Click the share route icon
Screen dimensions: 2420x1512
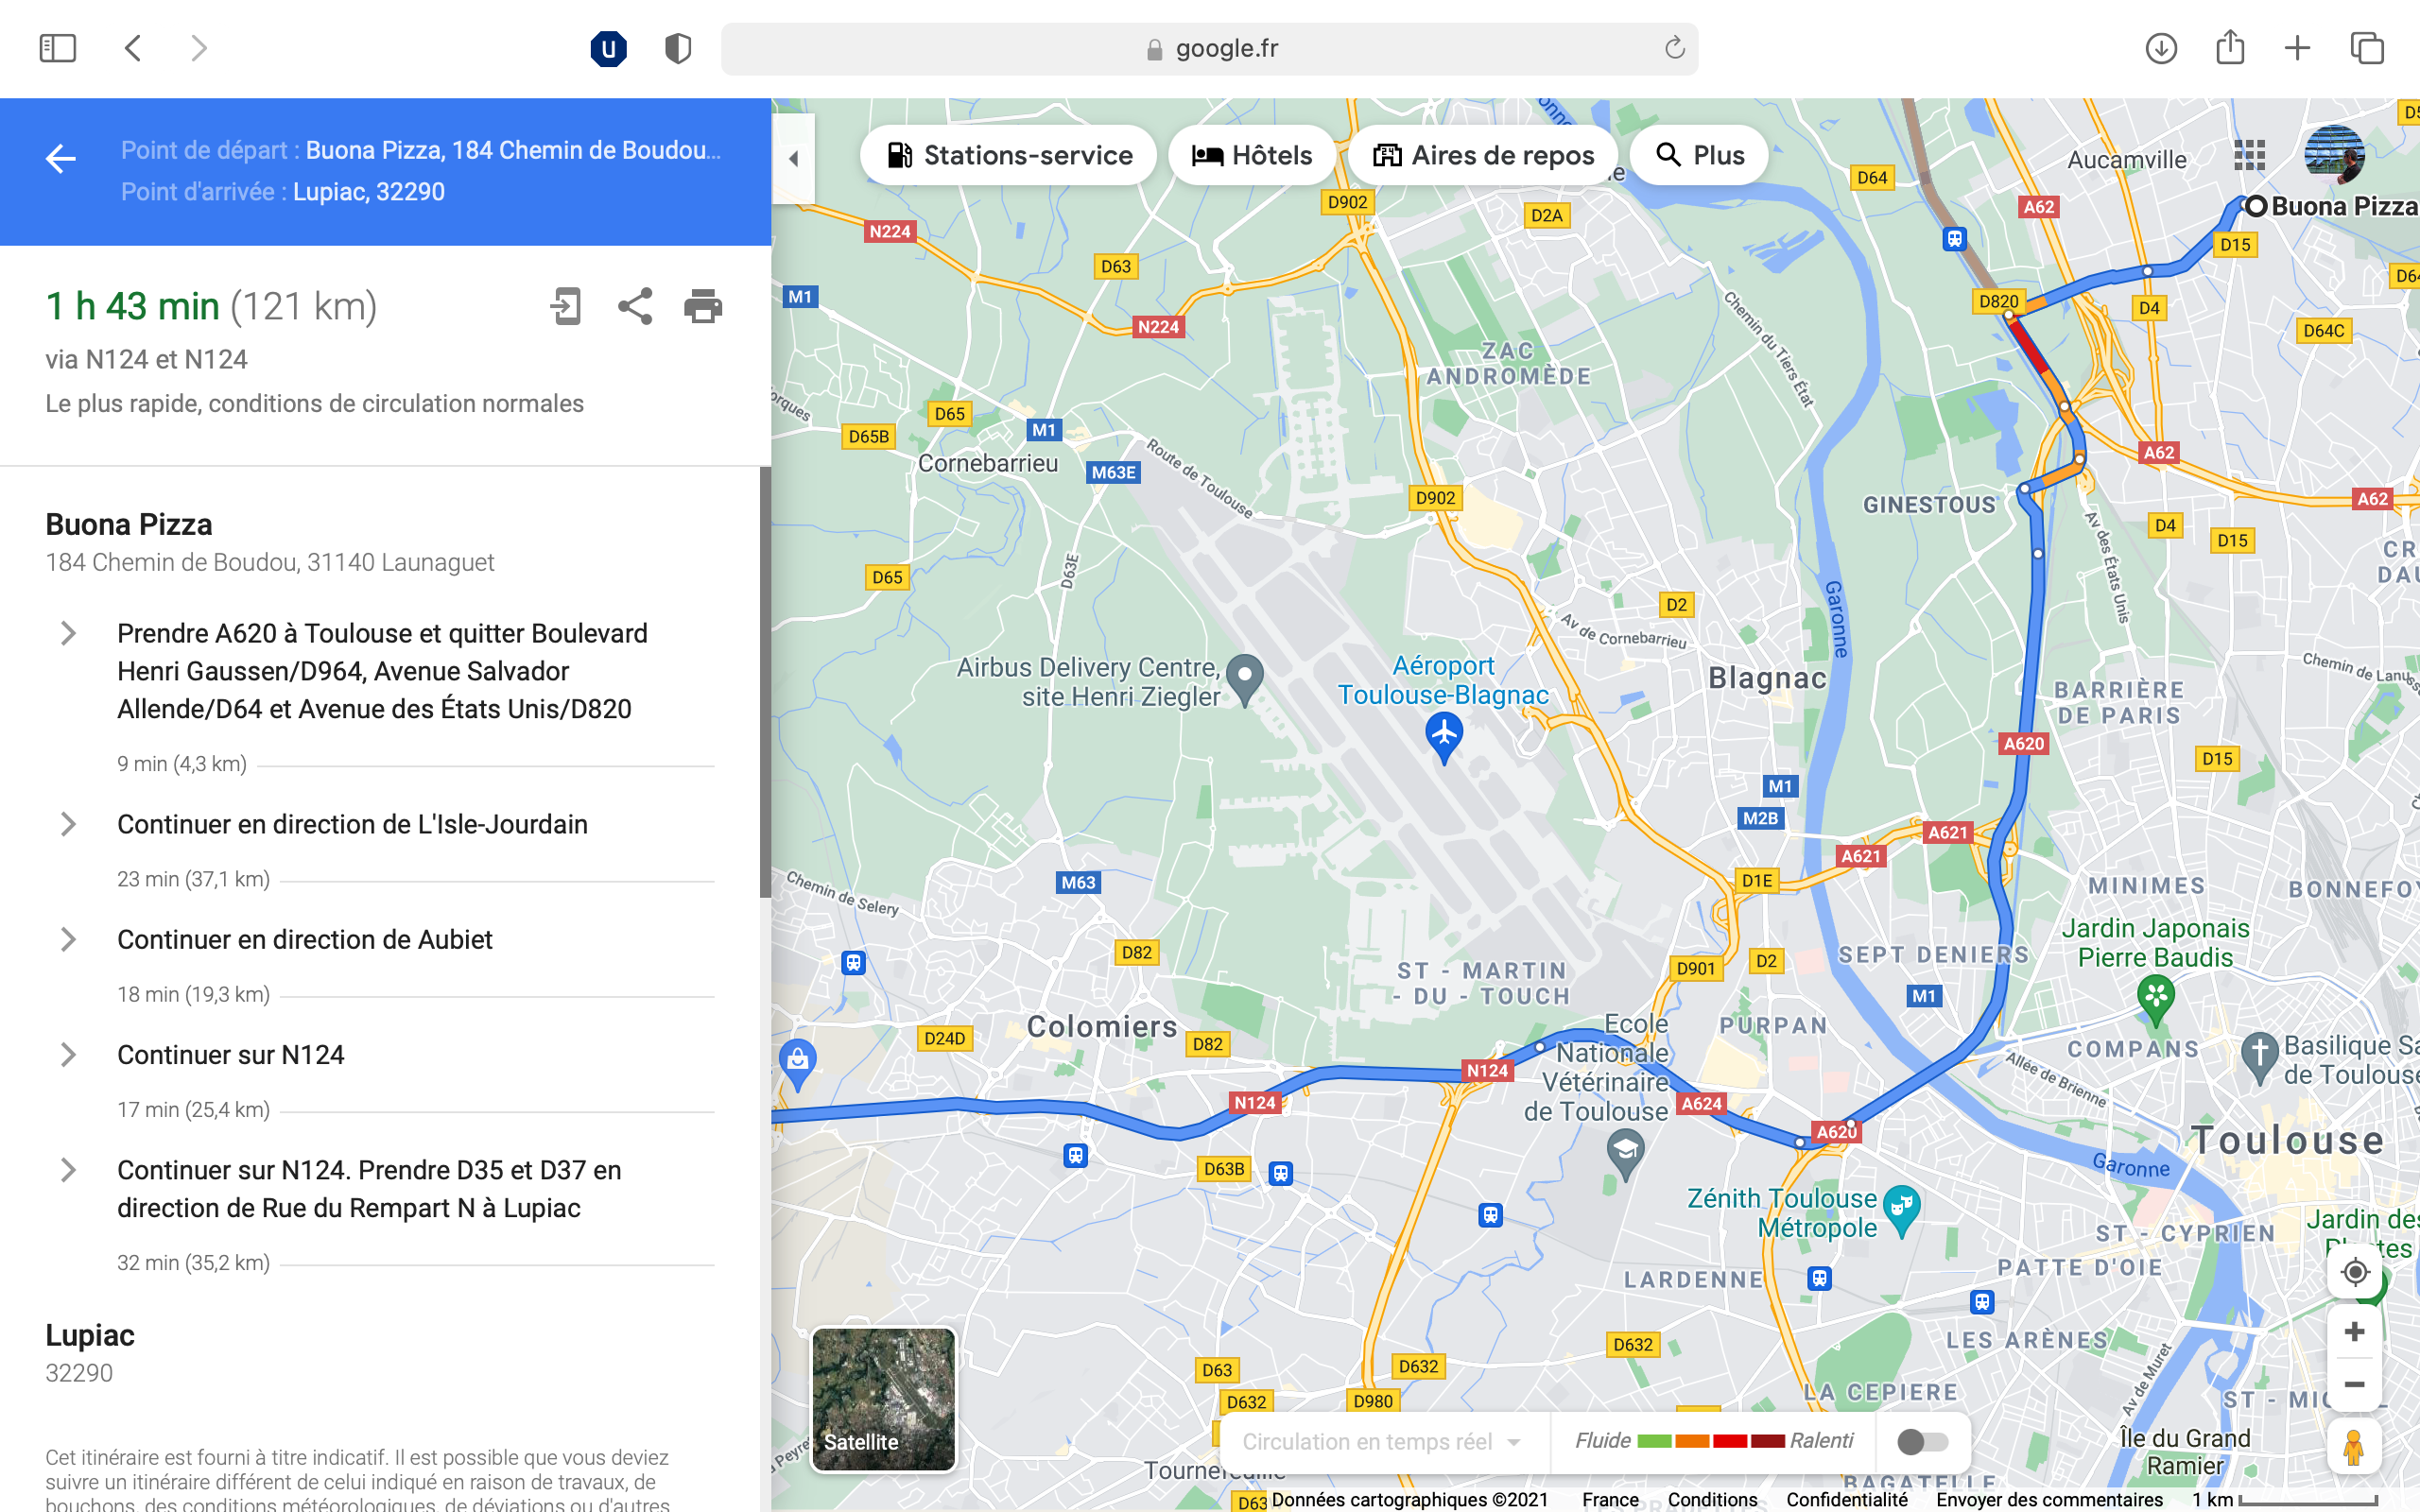(x=635, y=306)
